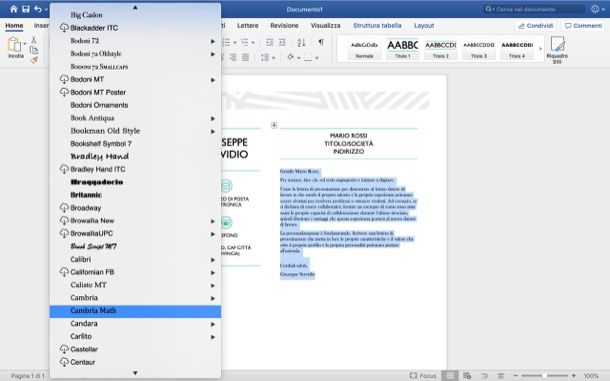The width and height of the screenshot is (610, 381).
Task: Click the Format Painter brush icon
Action: (34, 60)
